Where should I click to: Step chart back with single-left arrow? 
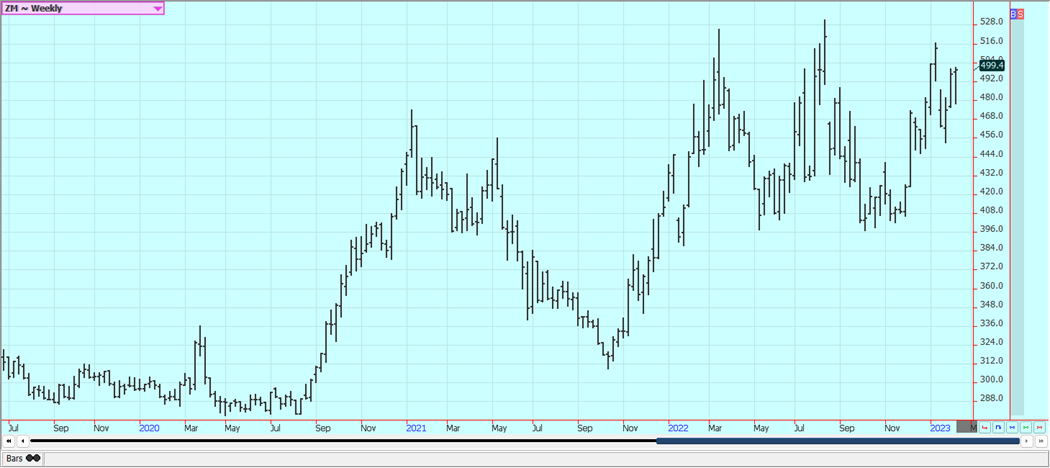click(x=23, y=441)
